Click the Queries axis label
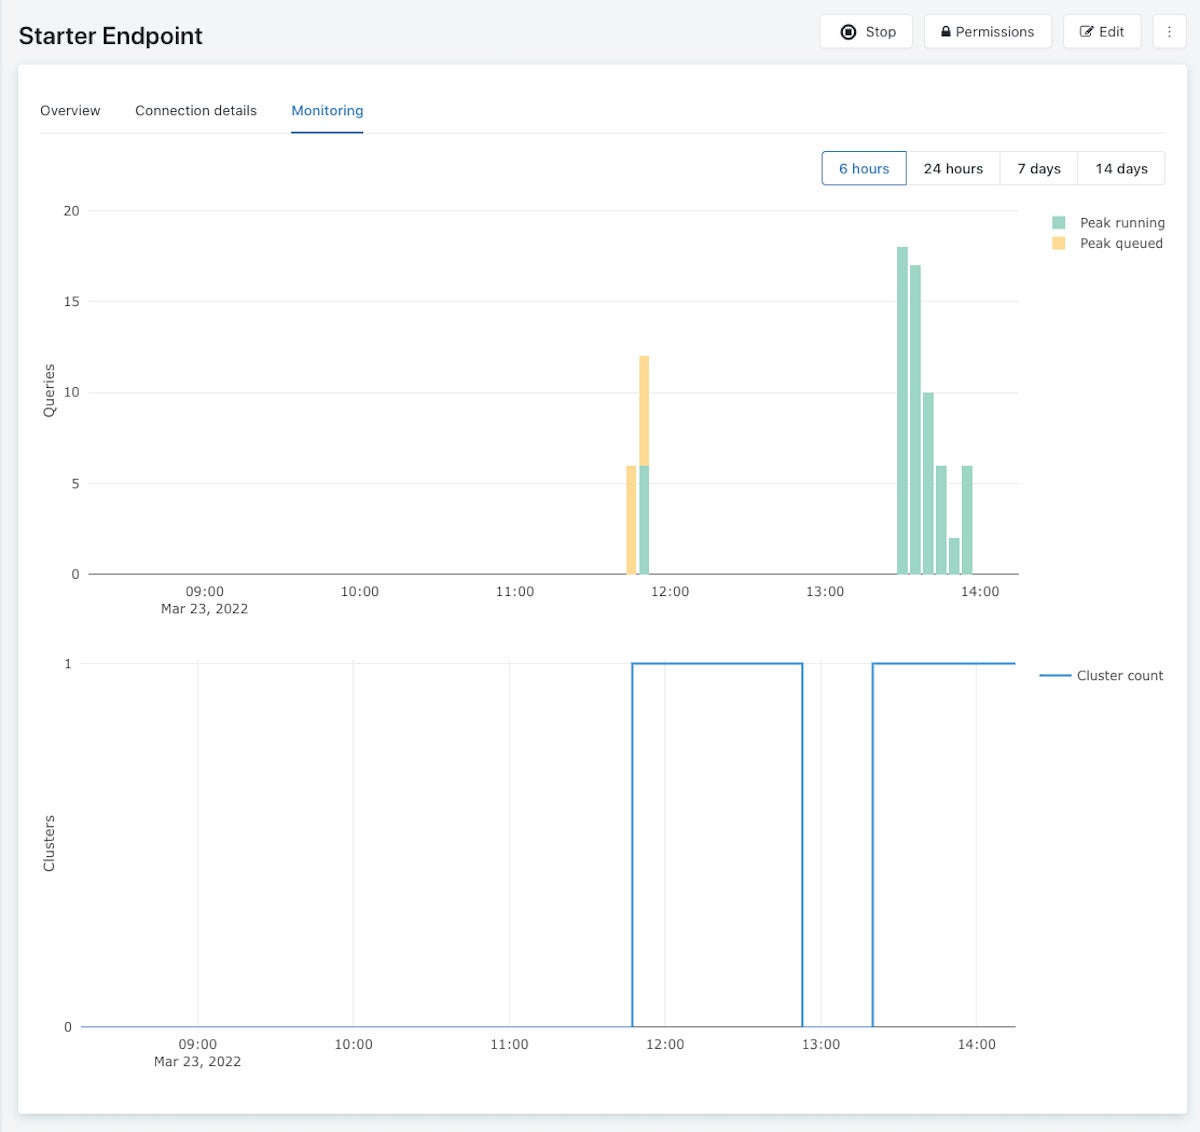This screenshot has height=1132, width=1200. [x=49, y=390]
